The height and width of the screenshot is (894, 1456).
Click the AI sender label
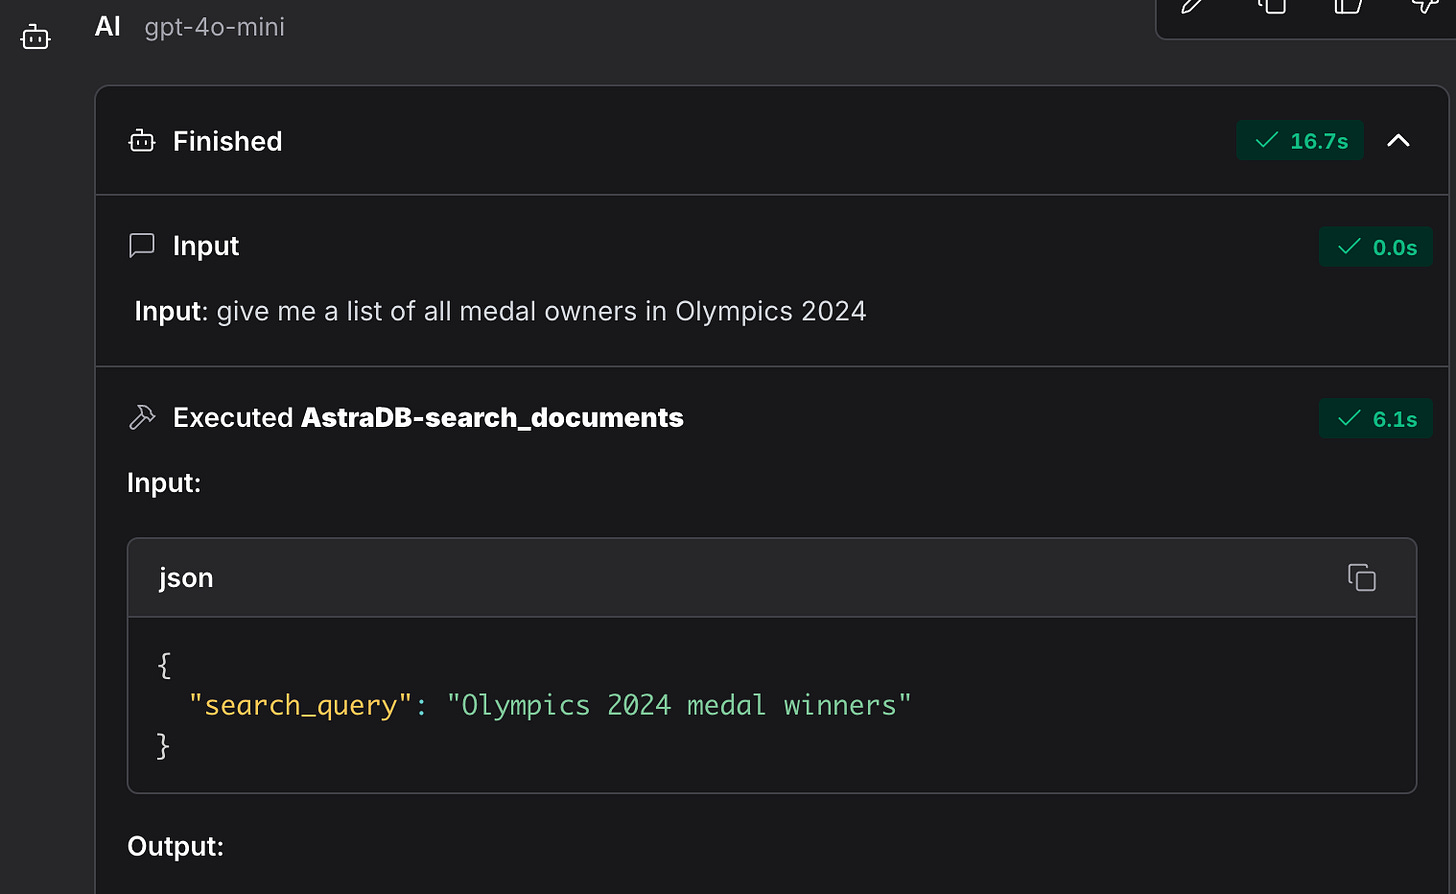(x=107, y=27)
